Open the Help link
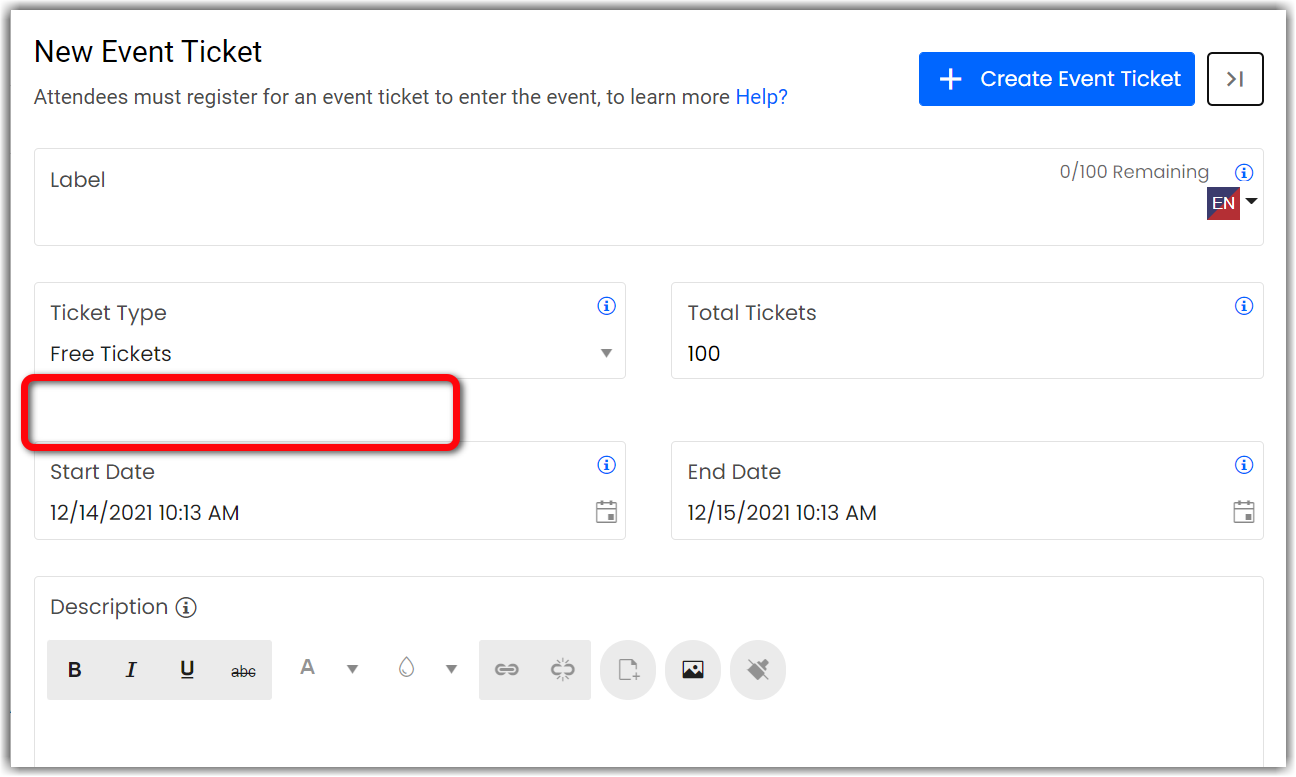1296x777 pixels. 761,97
